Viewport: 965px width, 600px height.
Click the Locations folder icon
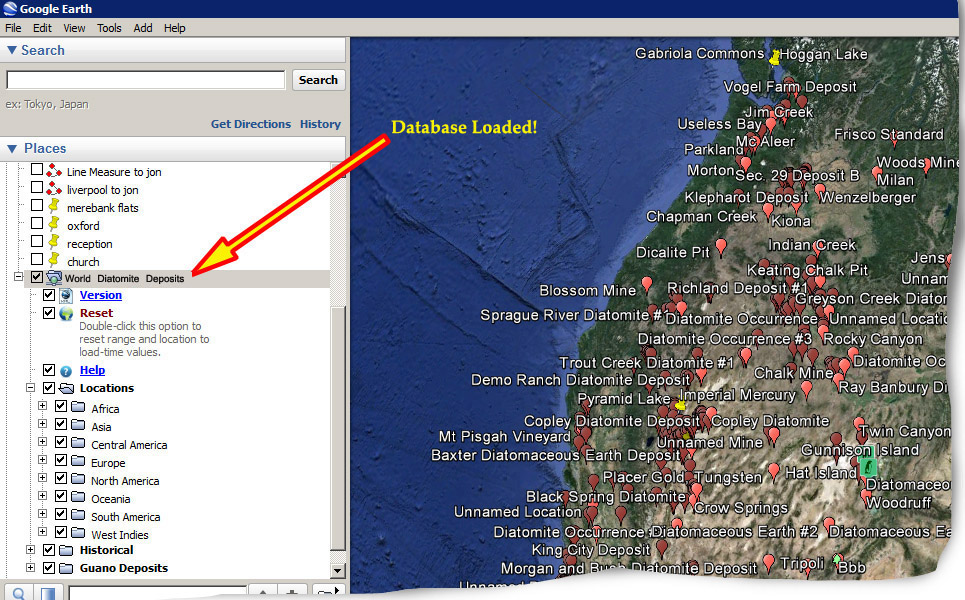pos(66,388)
